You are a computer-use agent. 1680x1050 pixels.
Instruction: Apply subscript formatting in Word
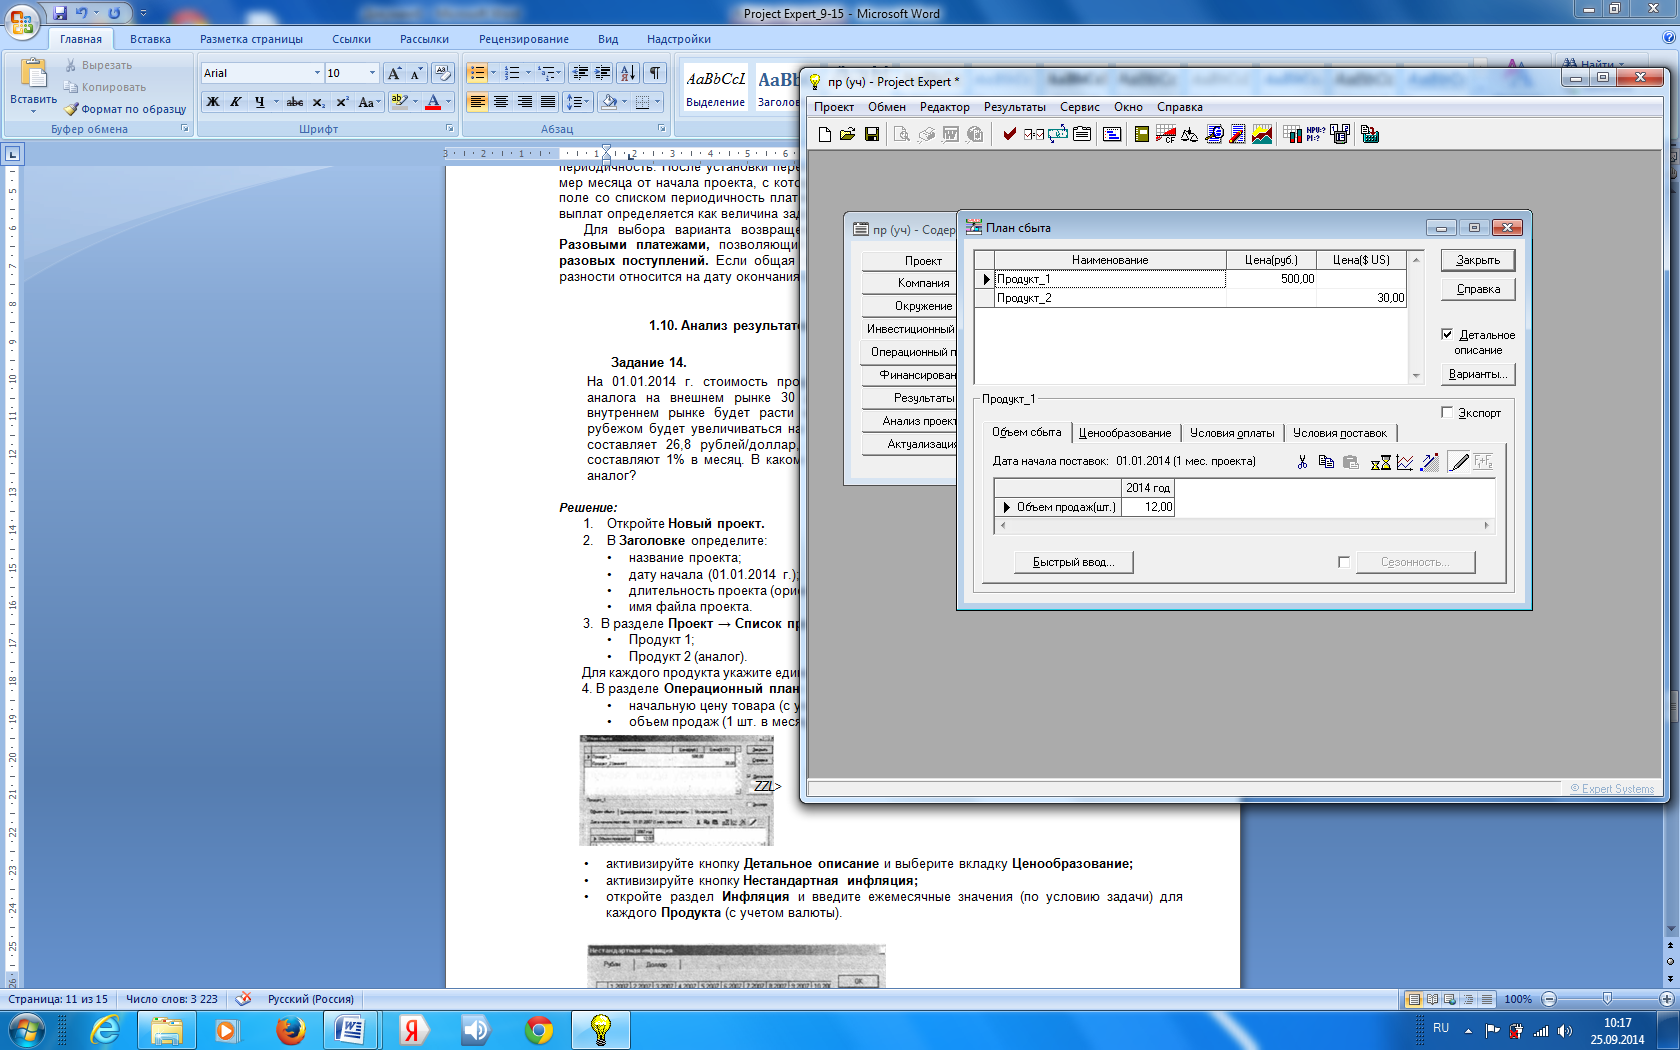tap(318, 102)
